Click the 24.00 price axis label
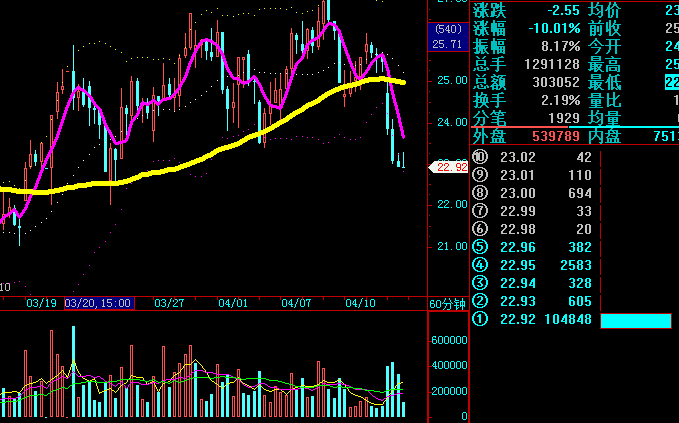679x423 pixels. pyautogui.click(x=453, y=123)
